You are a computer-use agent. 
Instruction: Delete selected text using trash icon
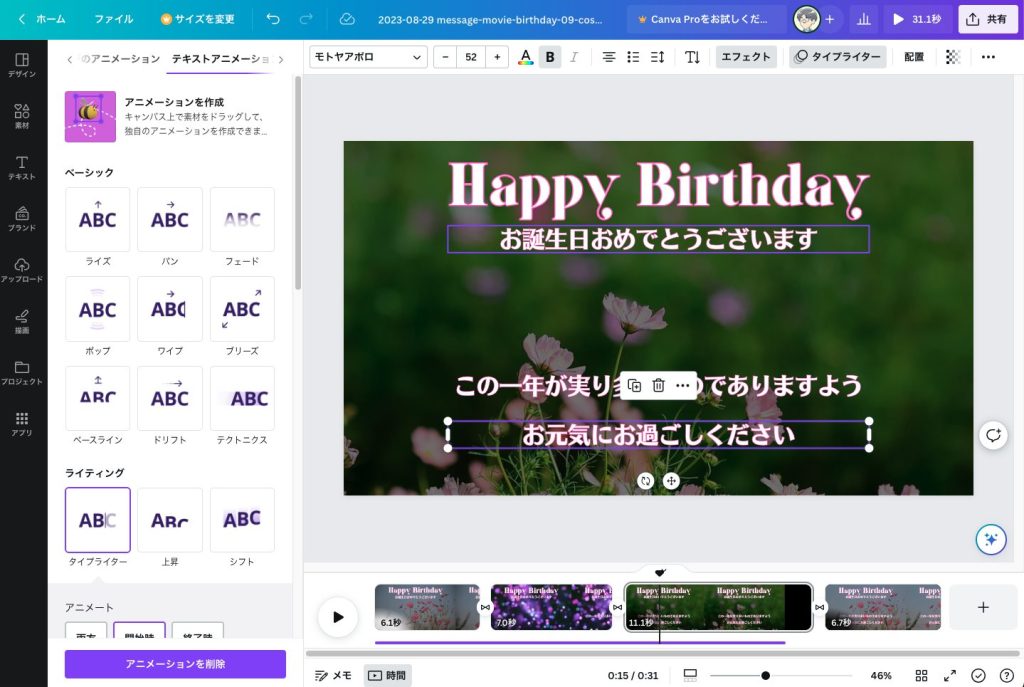click(x=658, y=386)
